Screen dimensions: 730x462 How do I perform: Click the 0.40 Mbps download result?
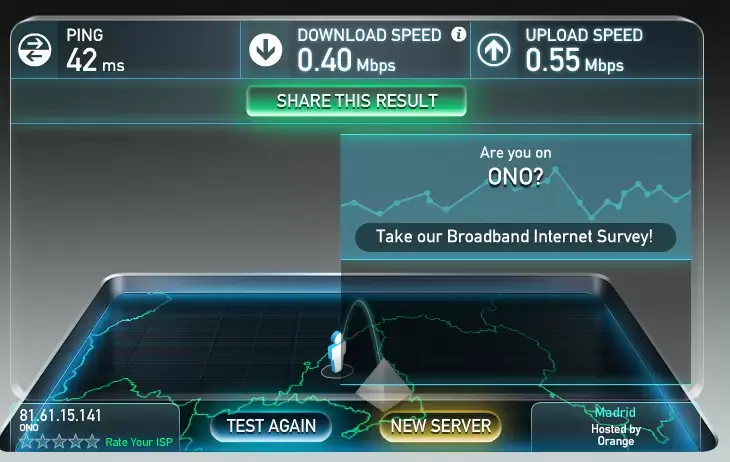346,61
